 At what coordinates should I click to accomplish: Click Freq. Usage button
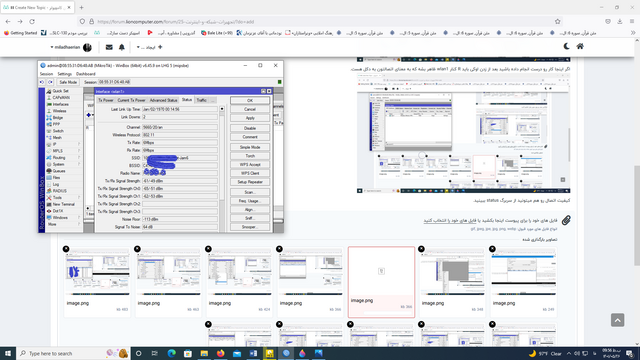[250, 201]
